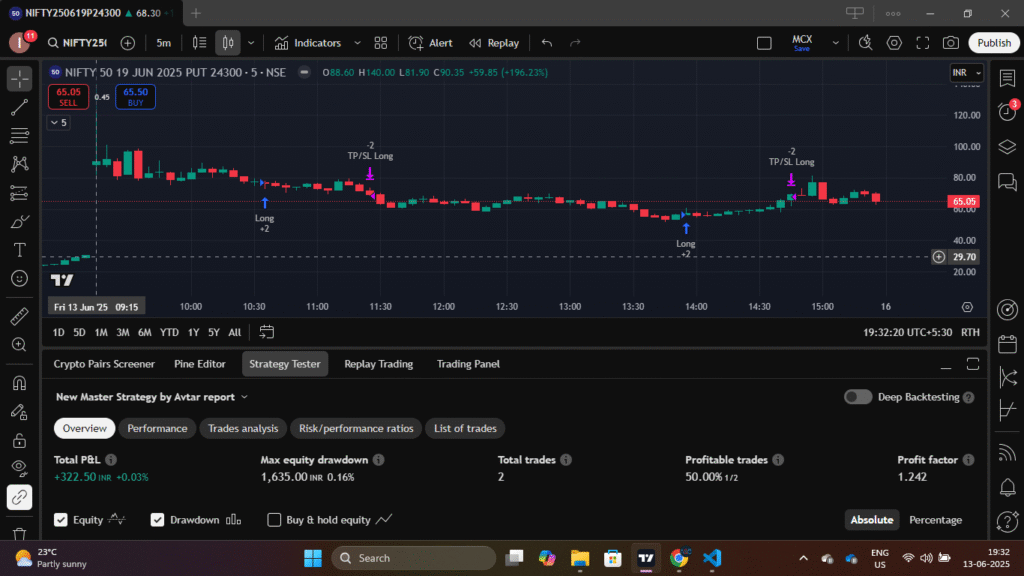
Task: Click the 65.50 BUY button
Action: point(135,97)
